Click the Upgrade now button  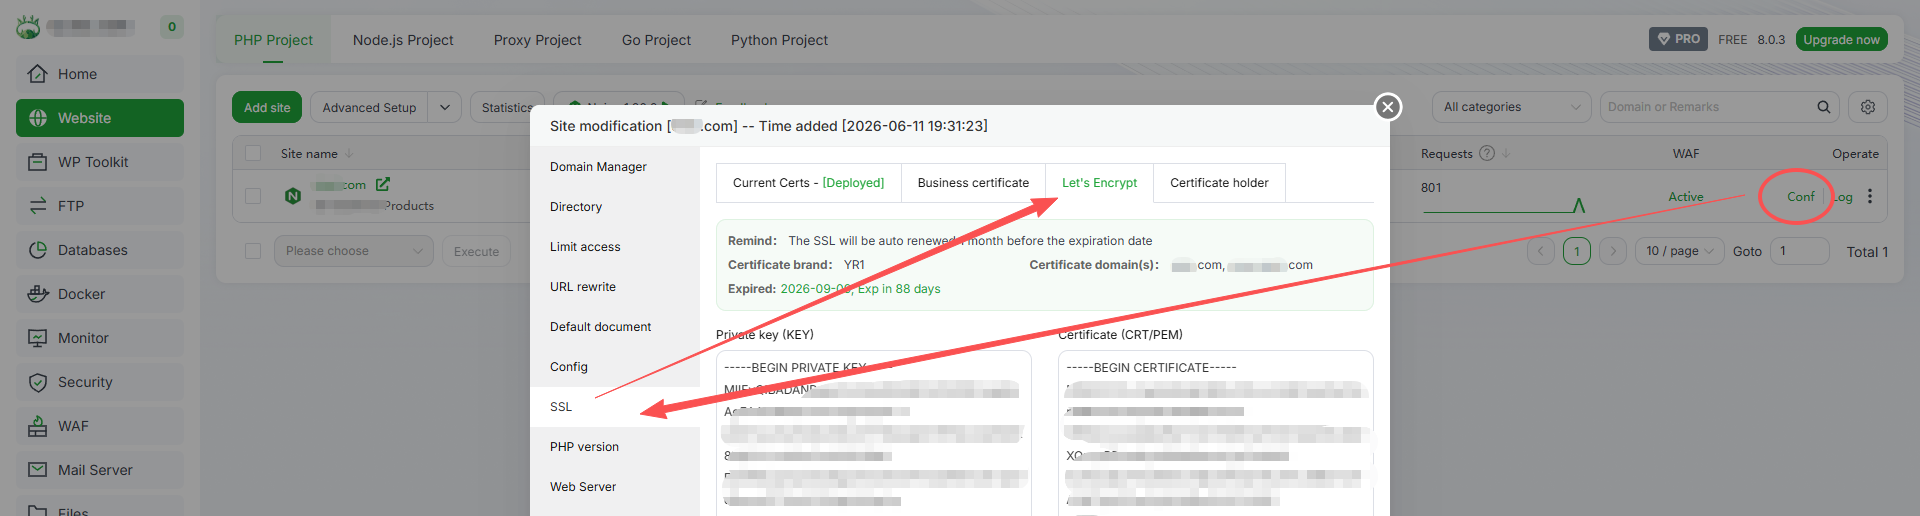click(1841, 39)
